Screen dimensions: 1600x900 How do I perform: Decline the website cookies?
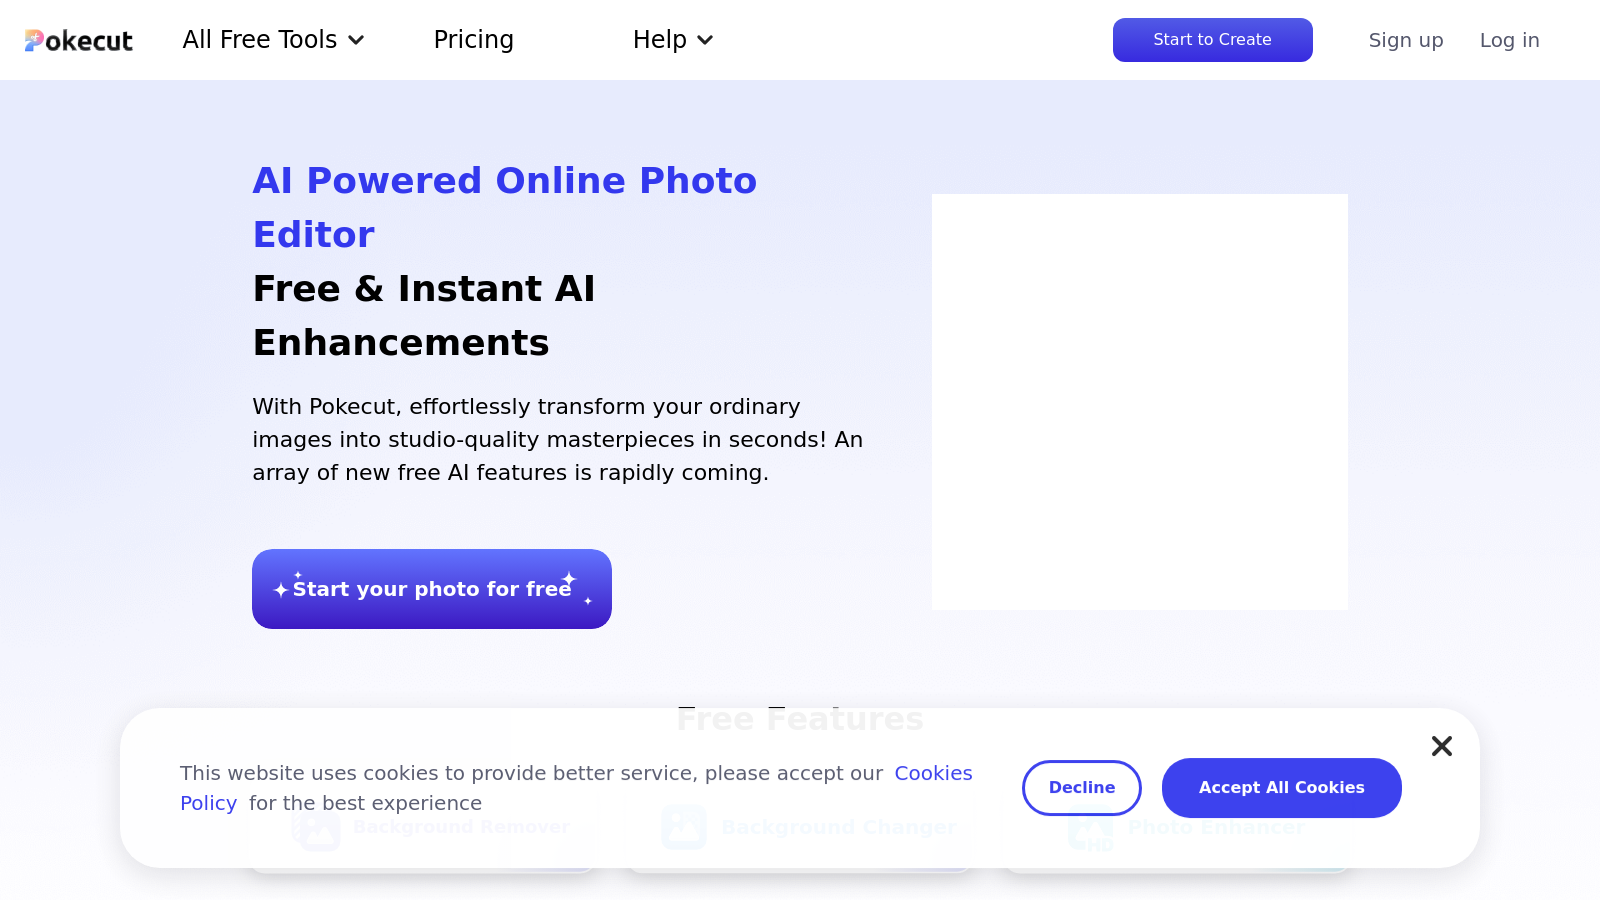(1081, 787)
